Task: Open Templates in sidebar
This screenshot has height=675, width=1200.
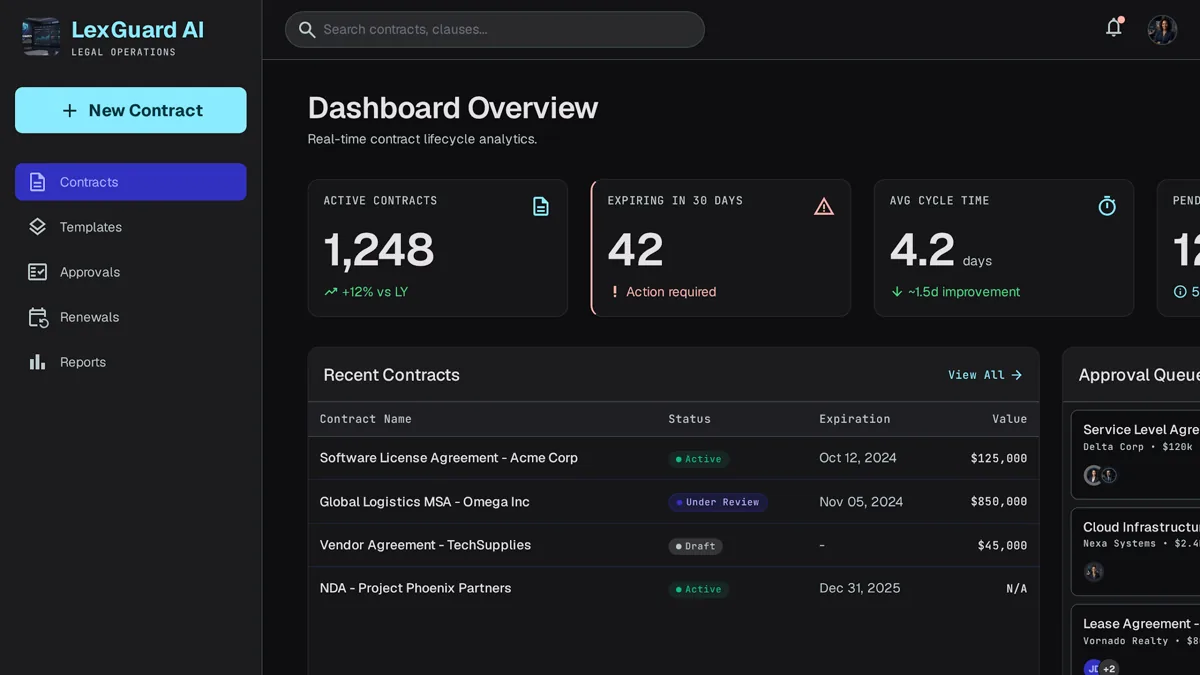Action: pos(131,227)
